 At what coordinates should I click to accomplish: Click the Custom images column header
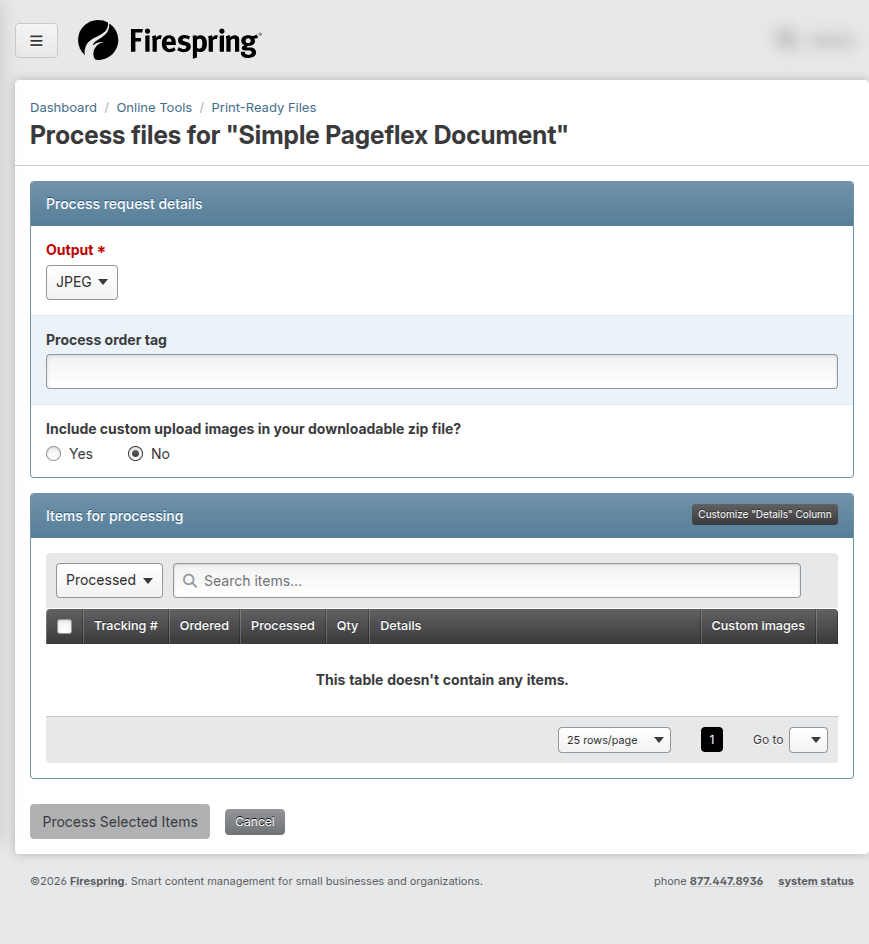[x=758, y=626]
